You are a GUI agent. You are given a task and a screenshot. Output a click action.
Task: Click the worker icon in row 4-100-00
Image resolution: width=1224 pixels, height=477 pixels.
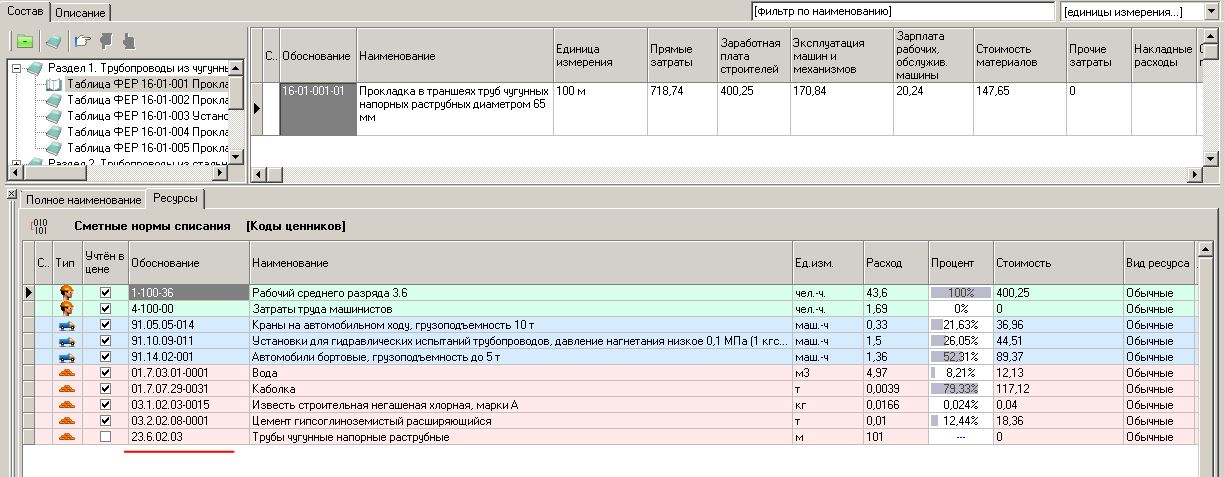(x=67, y=309)
